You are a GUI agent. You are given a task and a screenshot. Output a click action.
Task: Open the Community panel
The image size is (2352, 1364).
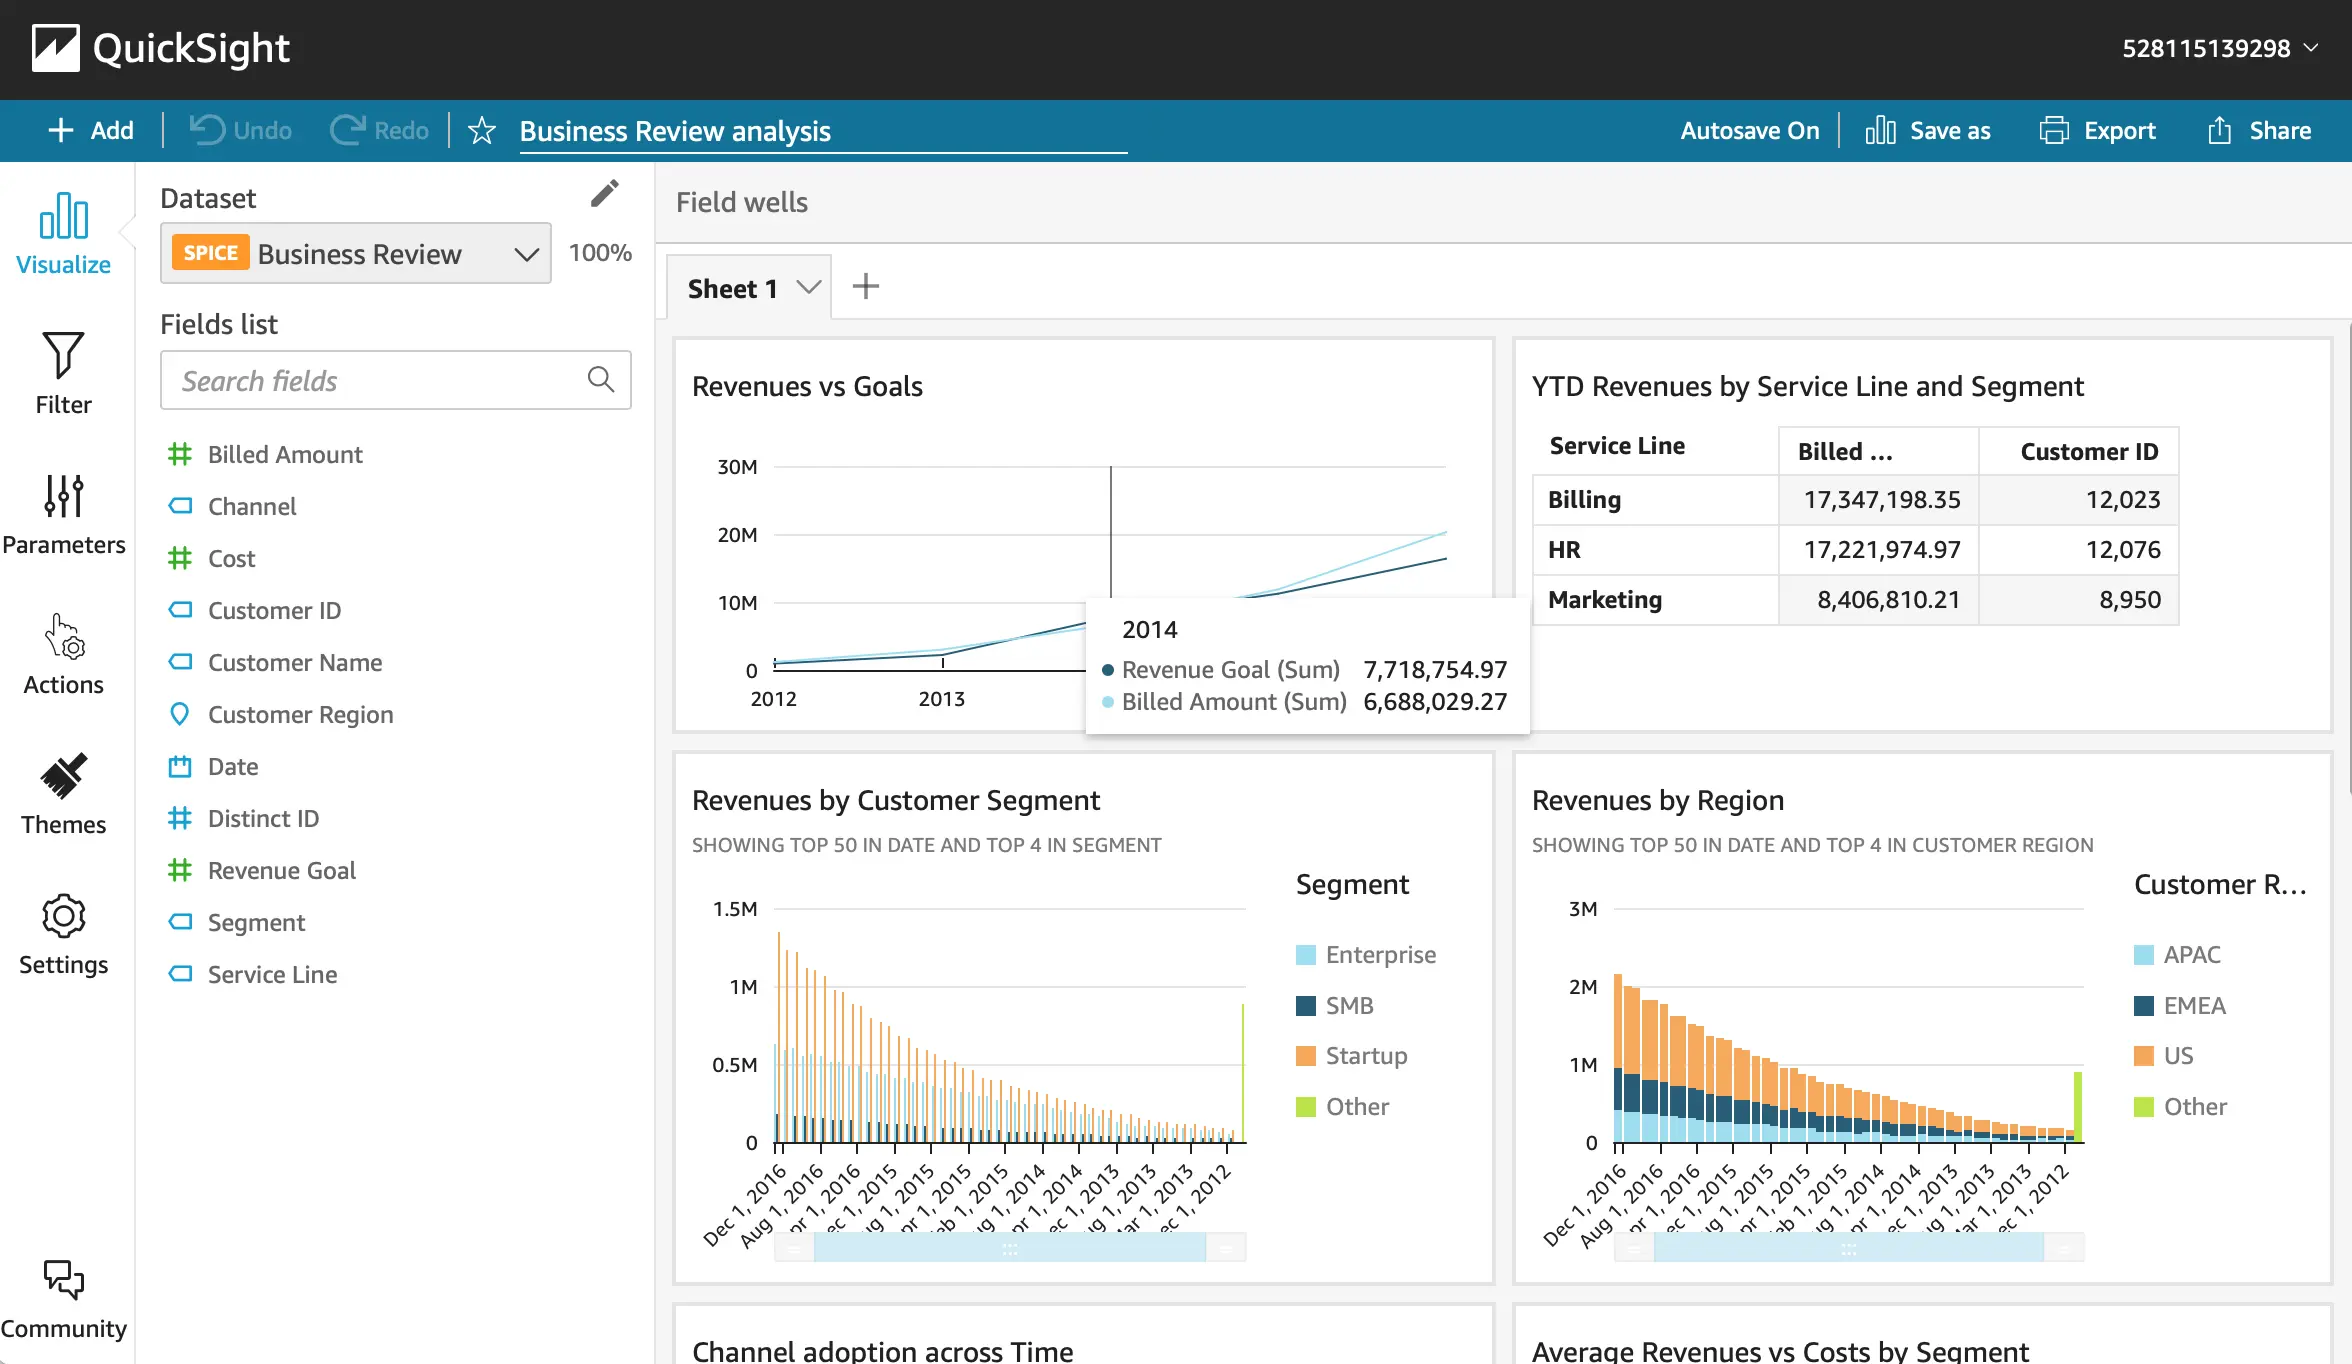tap(63, 1300)
